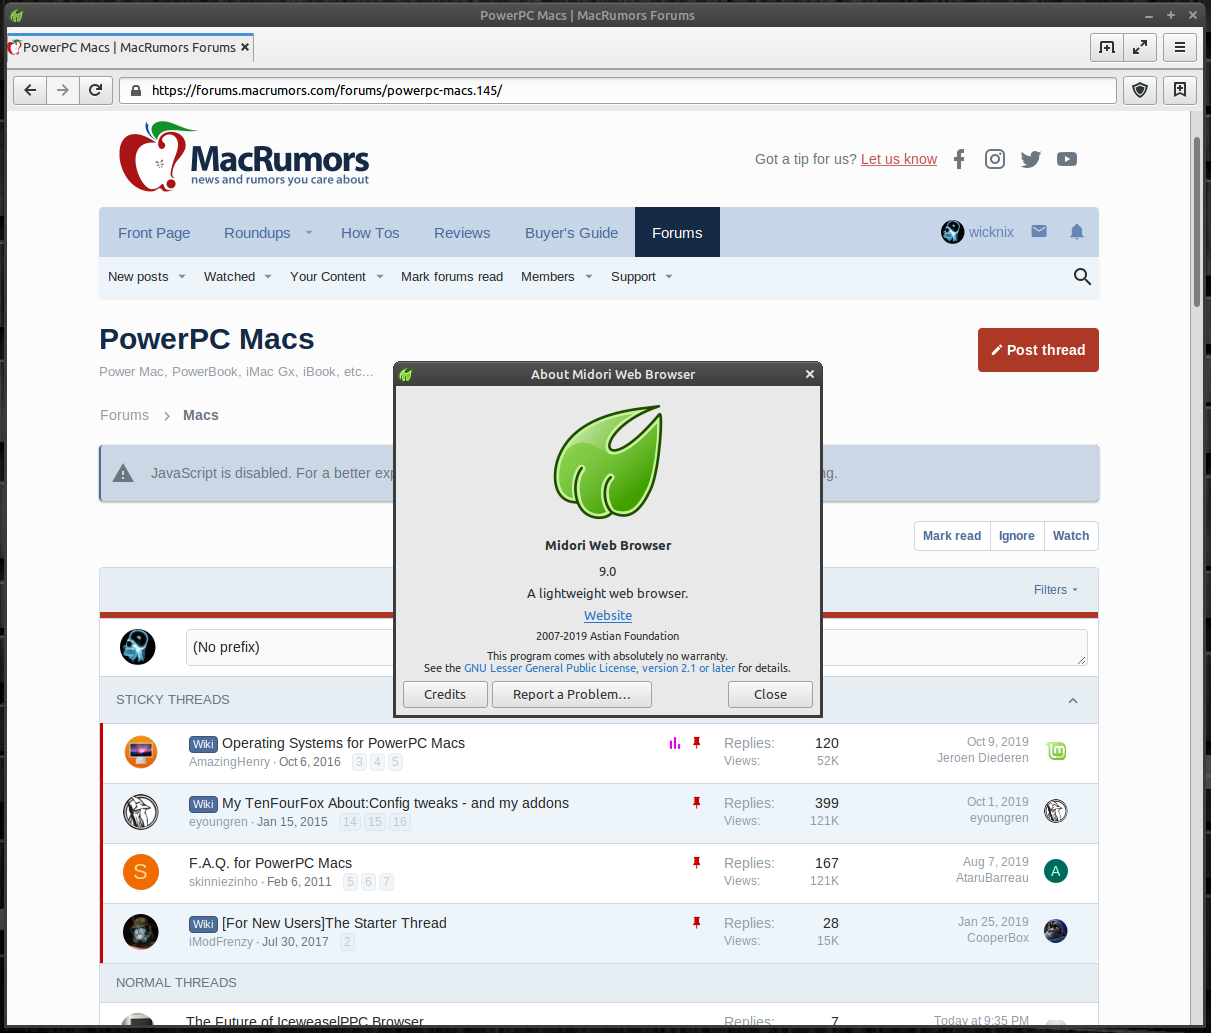Viewport: 1211px width, 1033px height.
Task: Click the Wiki label on Starter Thread
Action: tap(203, 924)
